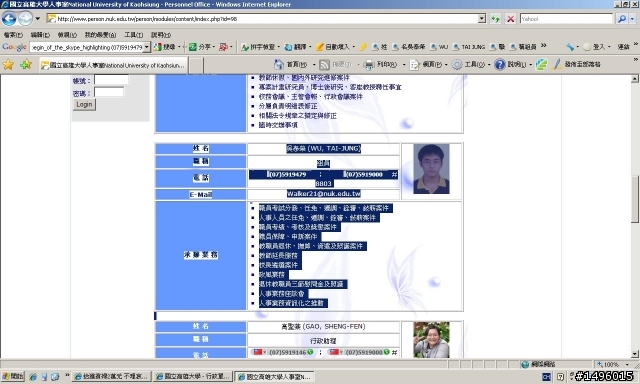The height and width of the screenshot is (384, 640).
Task: Open the 網頁(P) Page command menu
Action: 427,64
